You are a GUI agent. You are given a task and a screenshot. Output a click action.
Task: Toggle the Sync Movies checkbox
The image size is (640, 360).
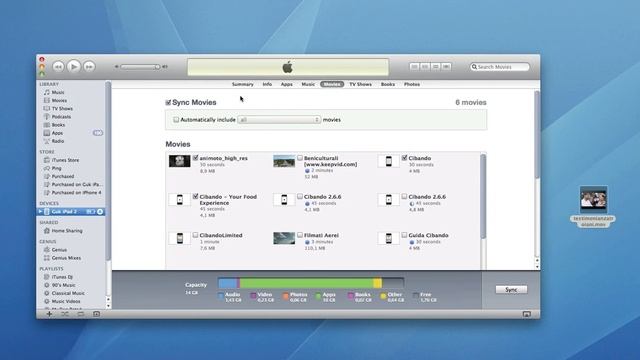point(168,102)
